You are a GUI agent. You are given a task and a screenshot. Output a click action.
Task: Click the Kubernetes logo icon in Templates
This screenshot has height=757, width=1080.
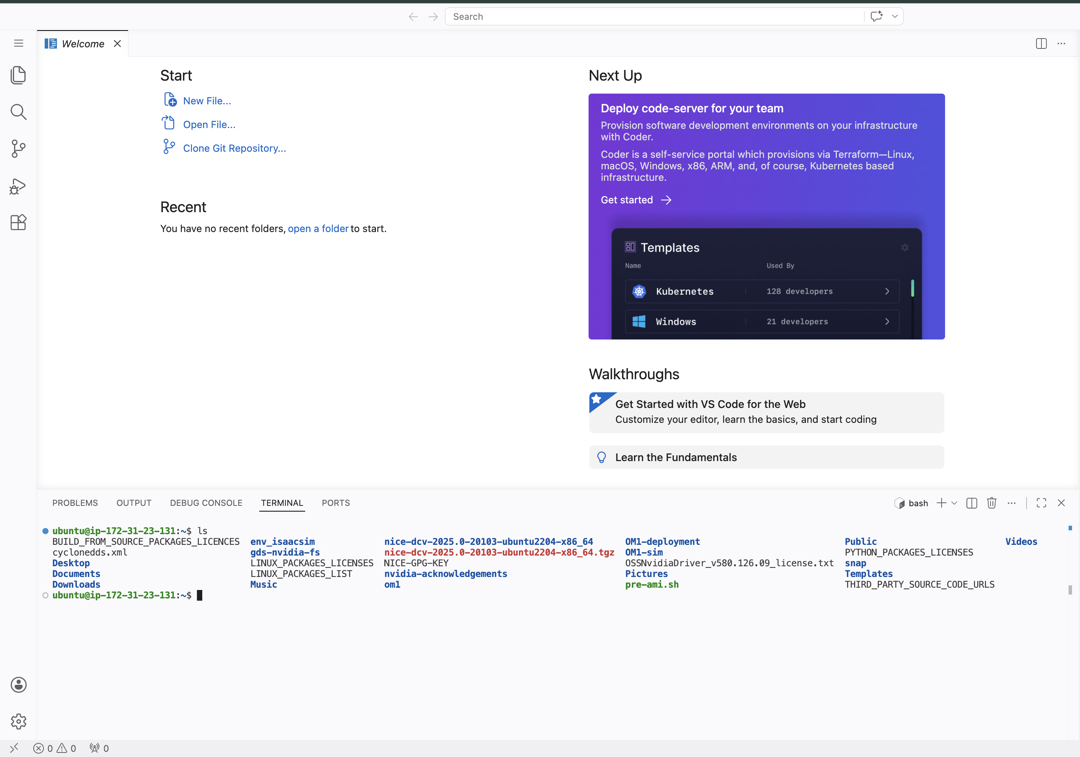pyautogui.click(x=639, y=291)
